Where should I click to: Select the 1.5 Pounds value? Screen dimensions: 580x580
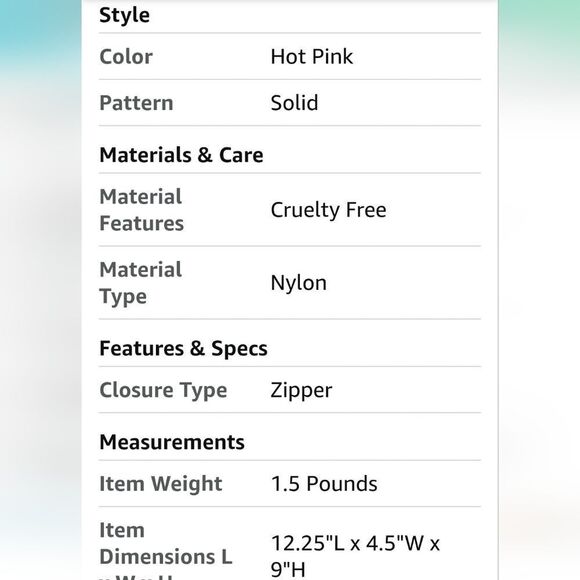324,484
